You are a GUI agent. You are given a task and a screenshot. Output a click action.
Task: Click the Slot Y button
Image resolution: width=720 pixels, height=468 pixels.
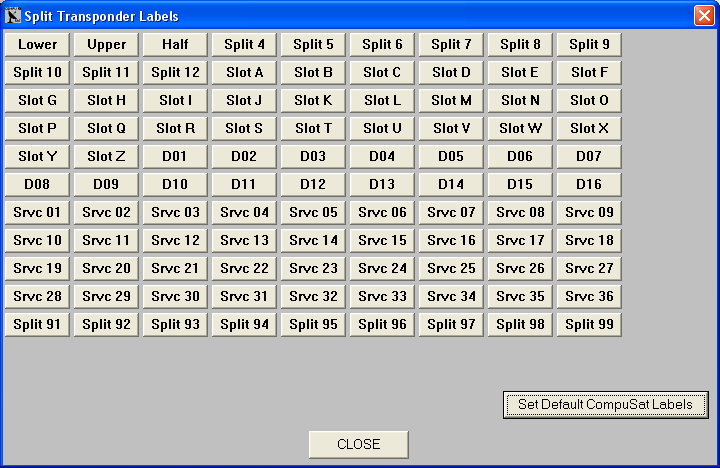[x=37, y=157]
